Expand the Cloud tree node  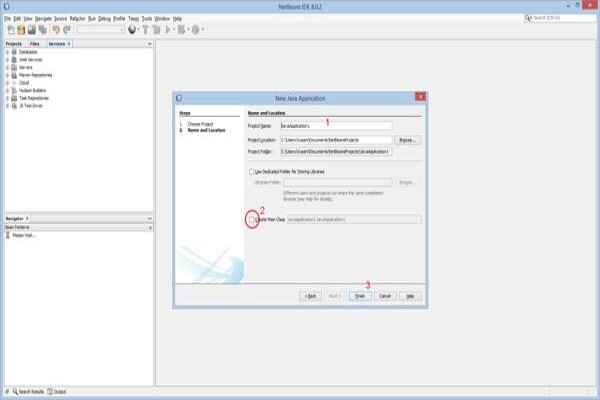7,83
